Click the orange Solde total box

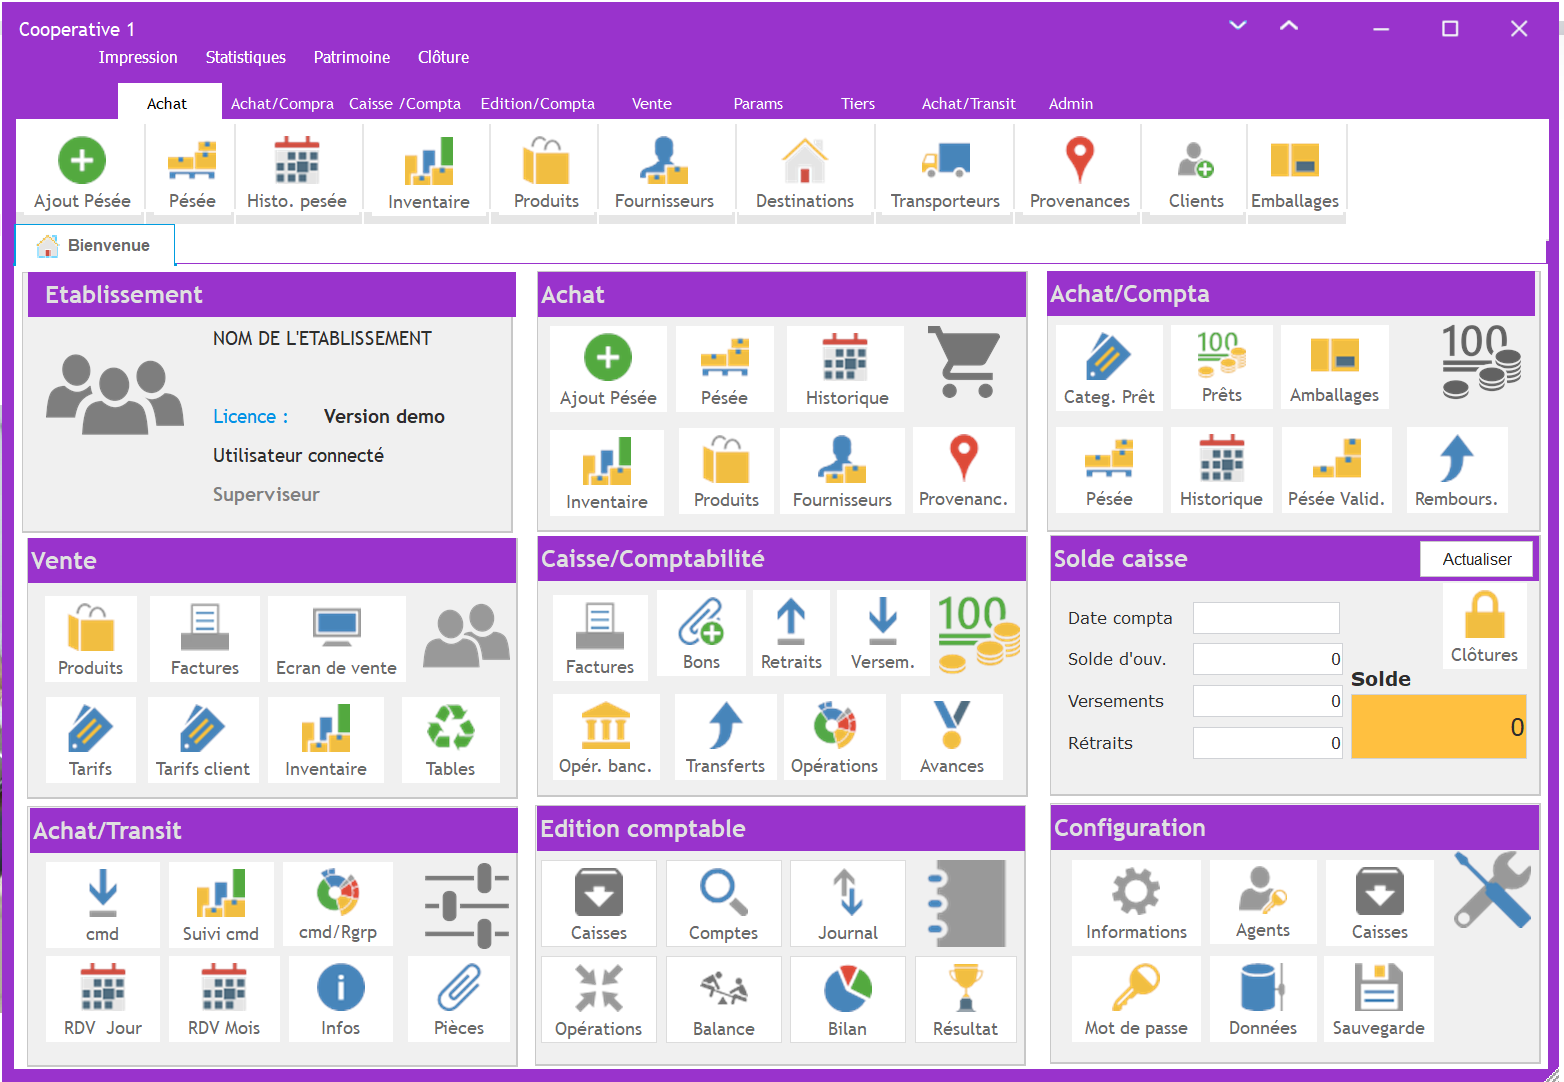pyautogui.click(x=1438, y=727)
